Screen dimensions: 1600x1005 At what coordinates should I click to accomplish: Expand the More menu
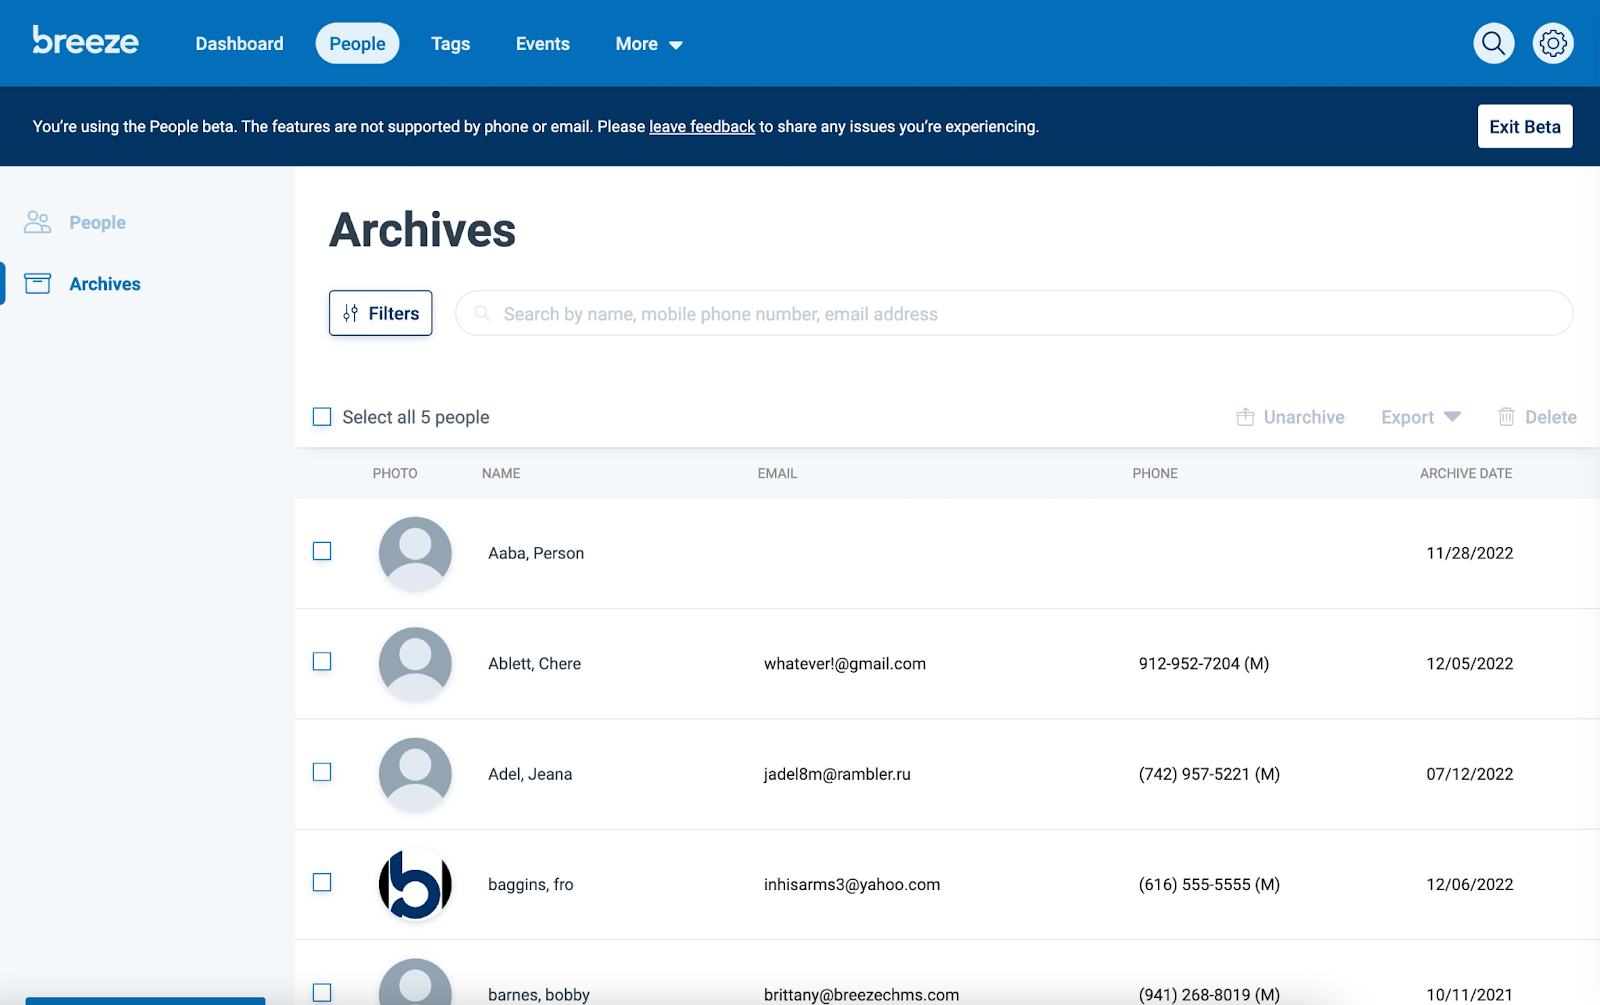(x=649, y=44)
